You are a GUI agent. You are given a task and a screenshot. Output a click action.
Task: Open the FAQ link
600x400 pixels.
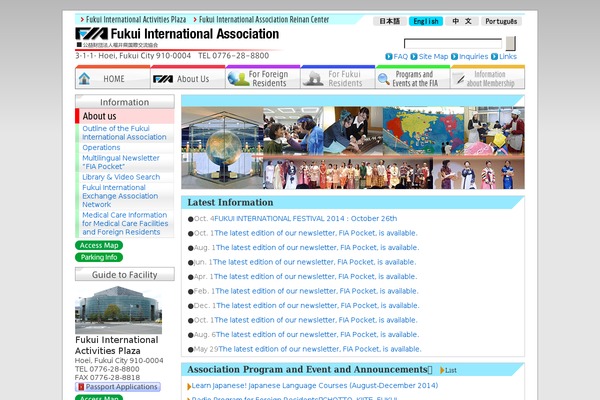[401, 57]
